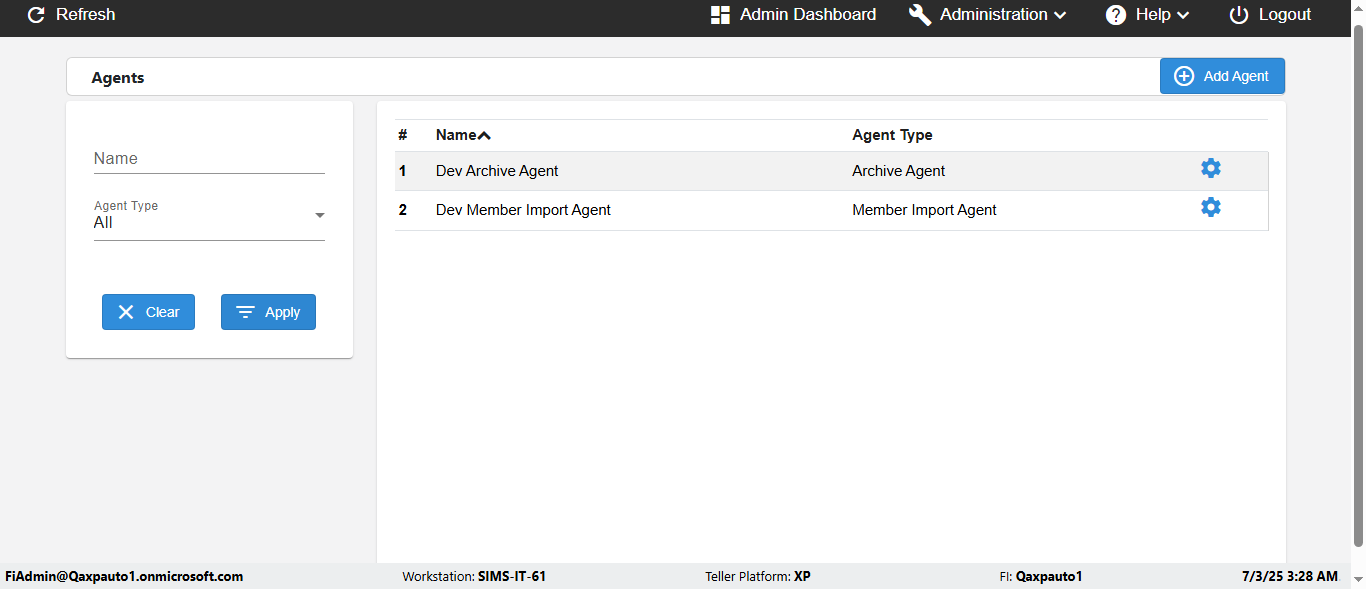Click the Logout power icon
The height and width of the screenshot is (589, 1366).
pos(1239,15)
